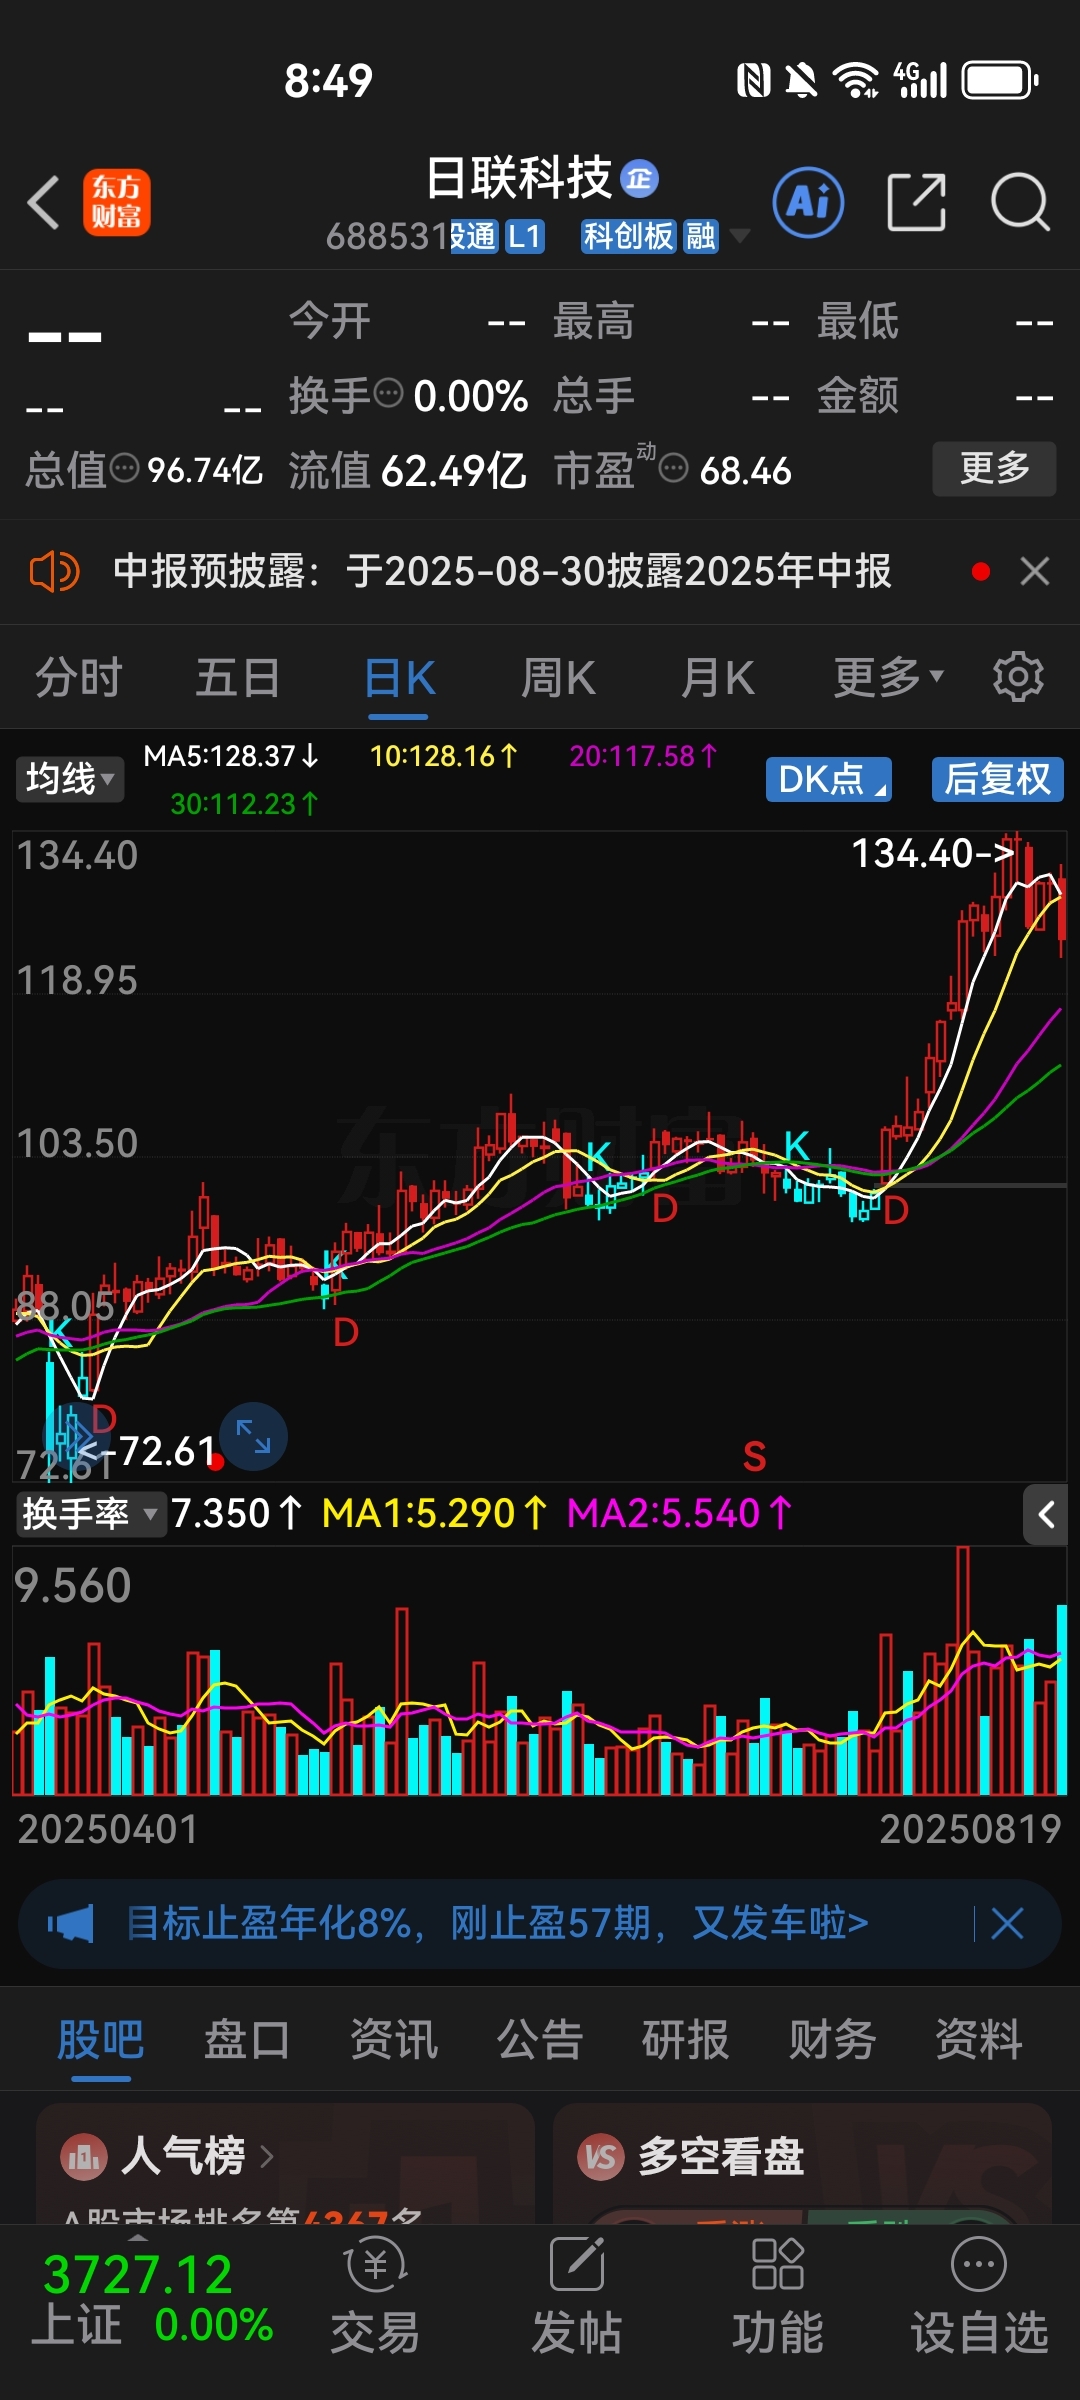Tap the blue megaphone promo icon
This screenshot has width=1080, height=2400.
pos(70,1923)
